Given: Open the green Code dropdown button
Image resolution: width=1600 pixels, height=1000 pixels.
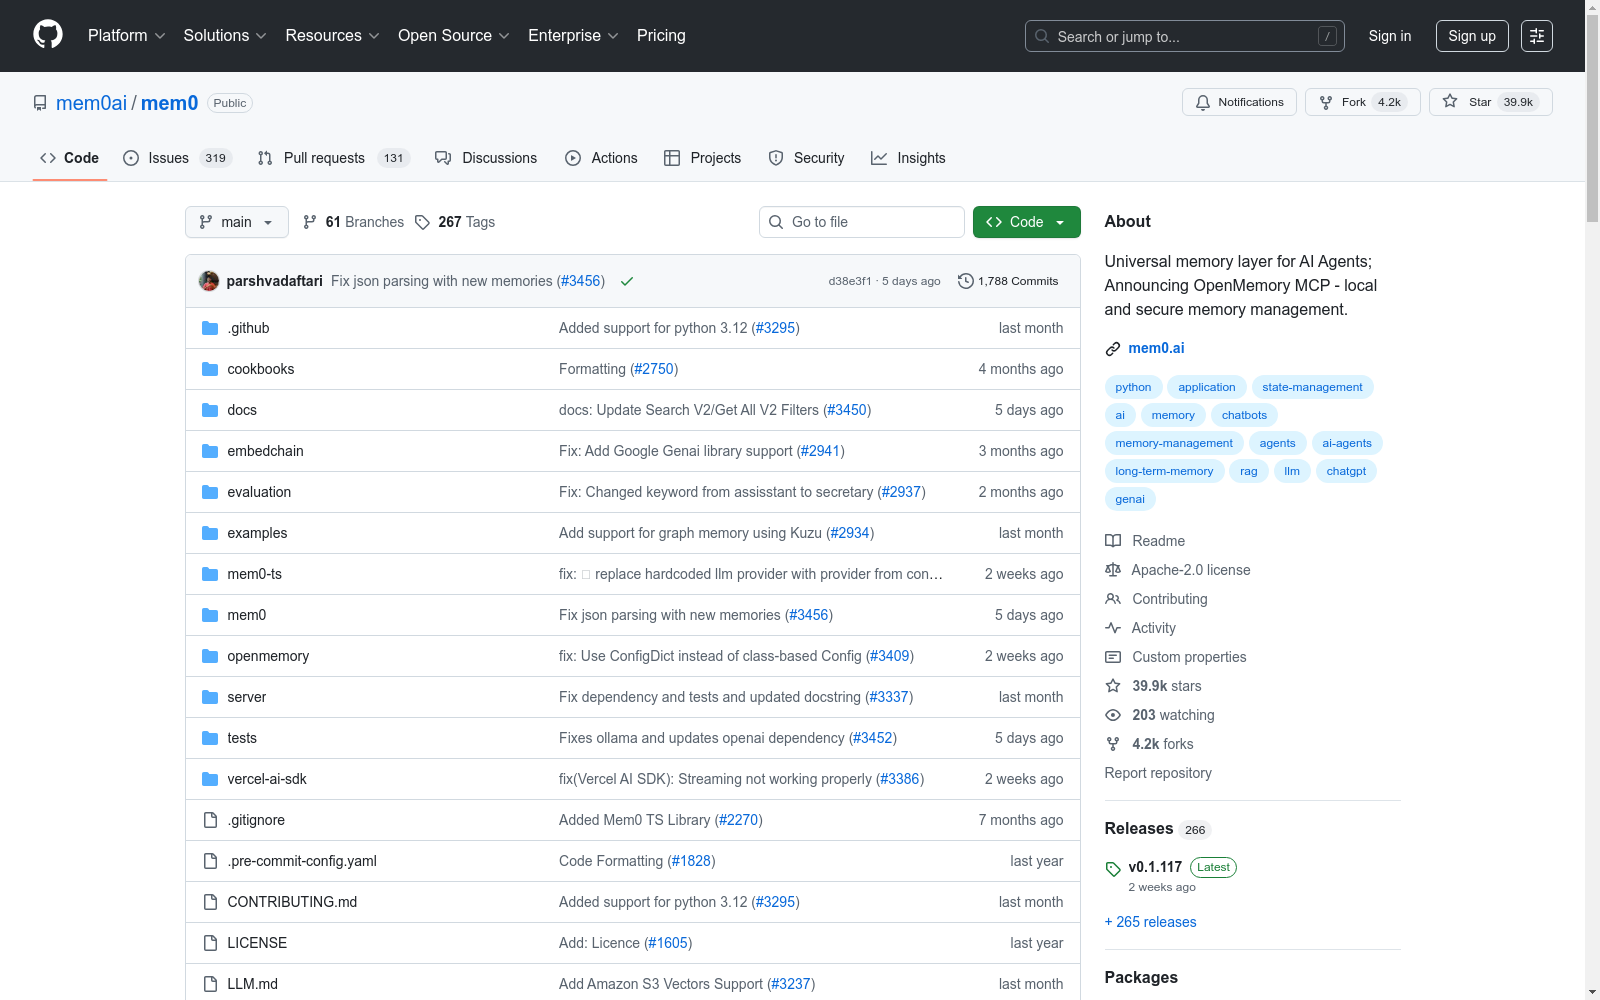Looking at the screenshot, I should tap(1027, 222).
